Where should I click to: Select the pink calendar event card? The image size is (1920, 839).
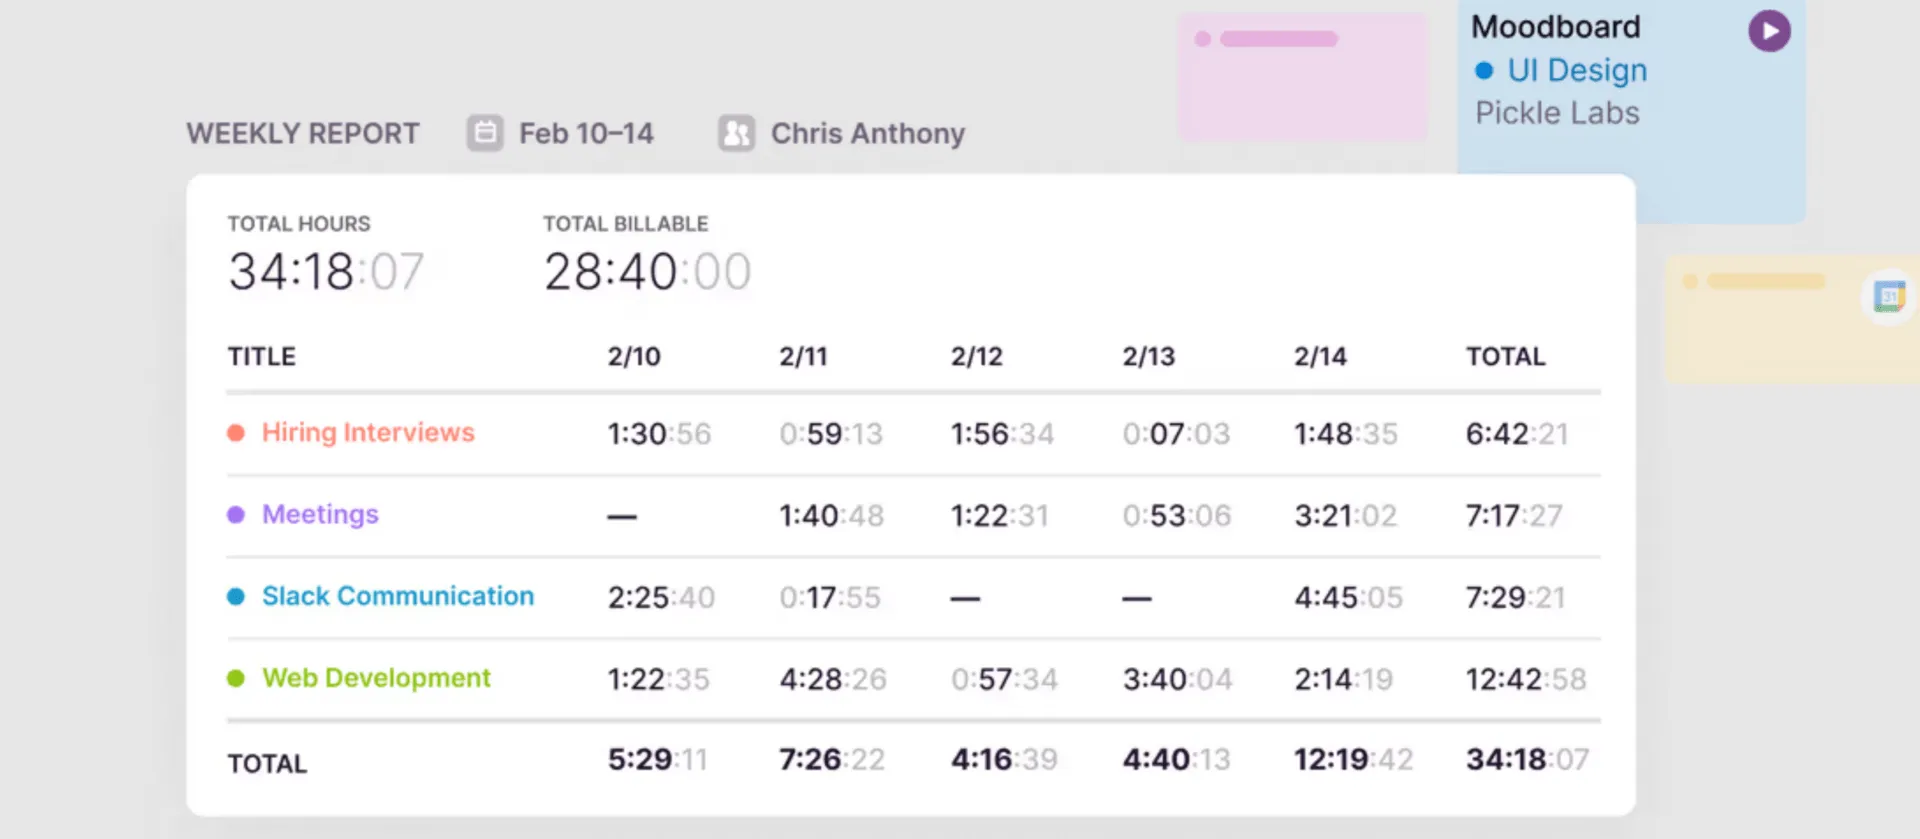tap(1302, 77)
